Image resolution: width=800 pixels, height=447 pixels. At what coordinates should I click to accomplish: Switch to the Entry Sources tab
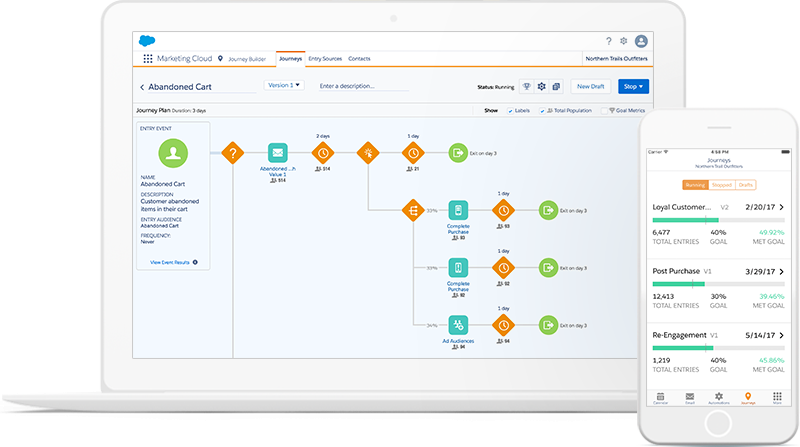[325, 59]
